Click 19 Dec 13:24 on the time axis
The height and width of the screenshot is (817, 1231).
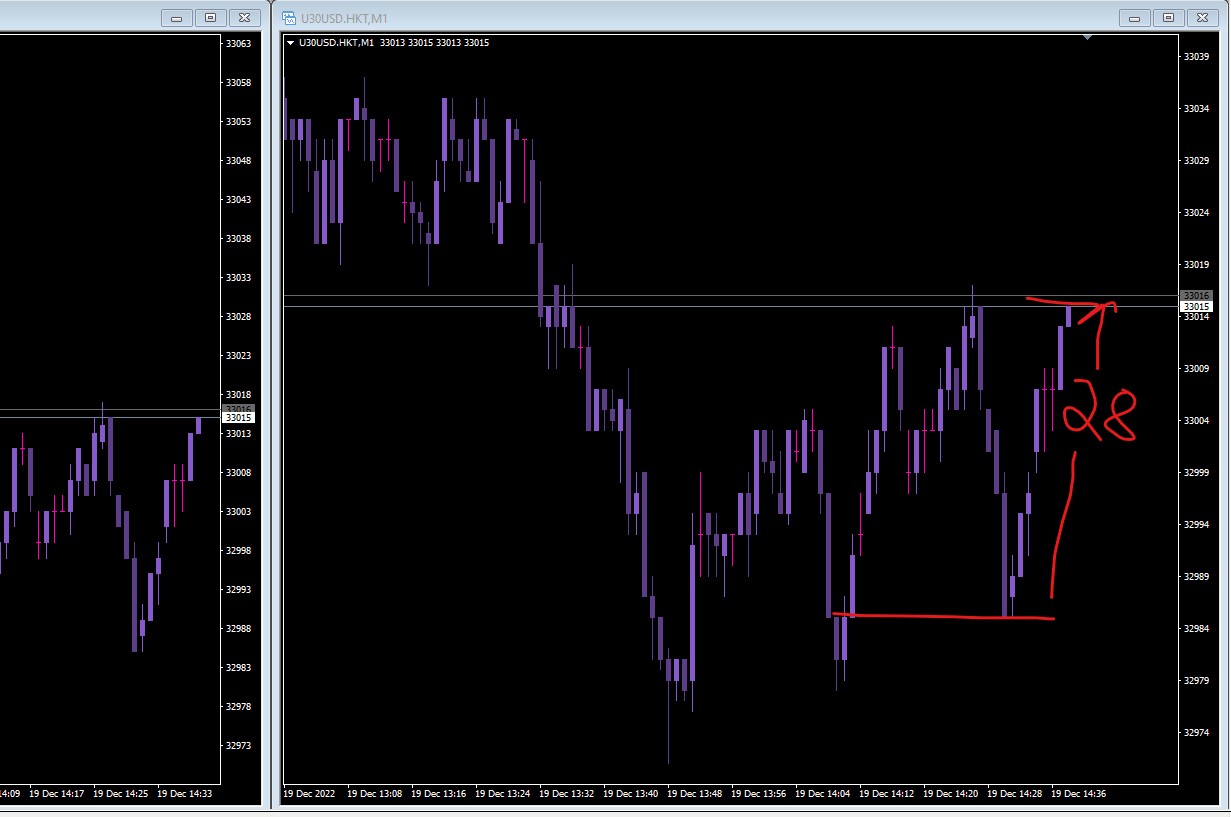(x=502, y=793)
